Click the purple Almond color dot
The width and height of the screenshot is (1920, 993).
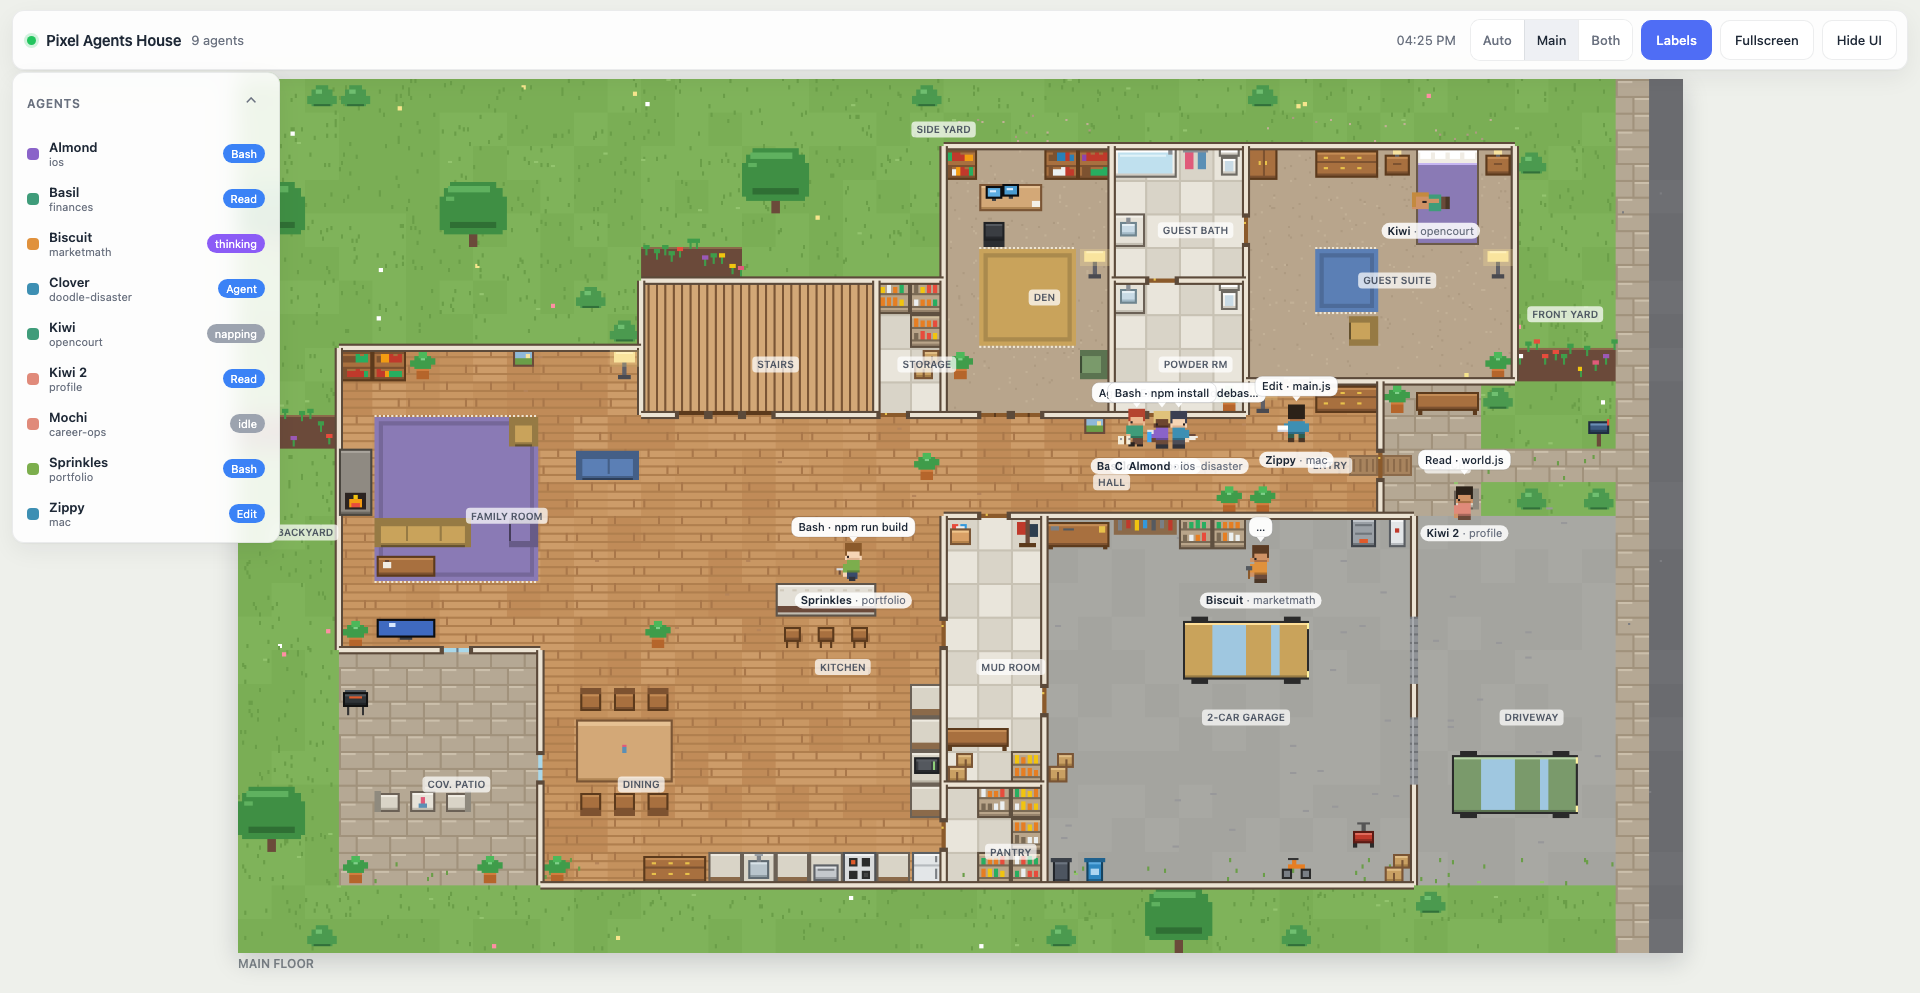pyautogui.click(x=33, y=154)
